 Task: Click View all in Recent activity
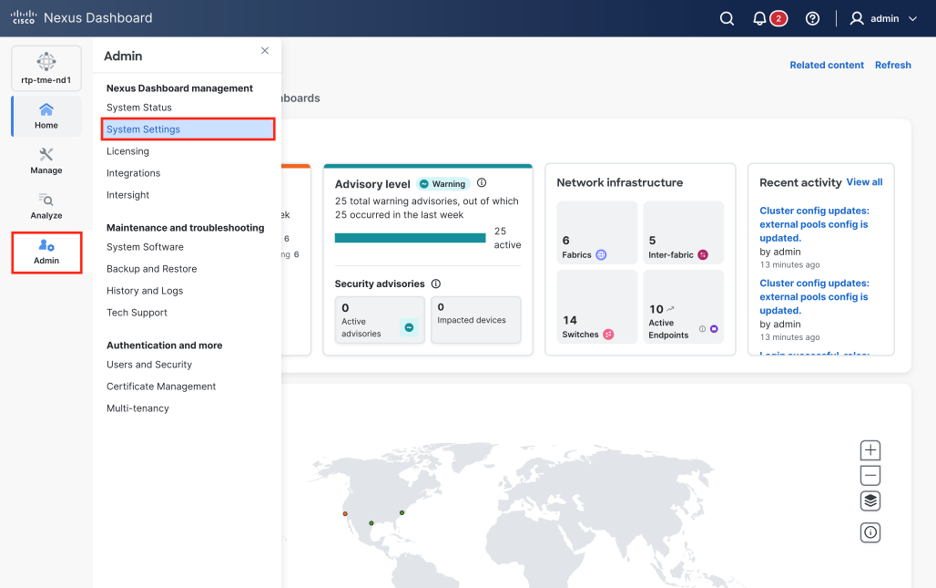click(864, 182)
